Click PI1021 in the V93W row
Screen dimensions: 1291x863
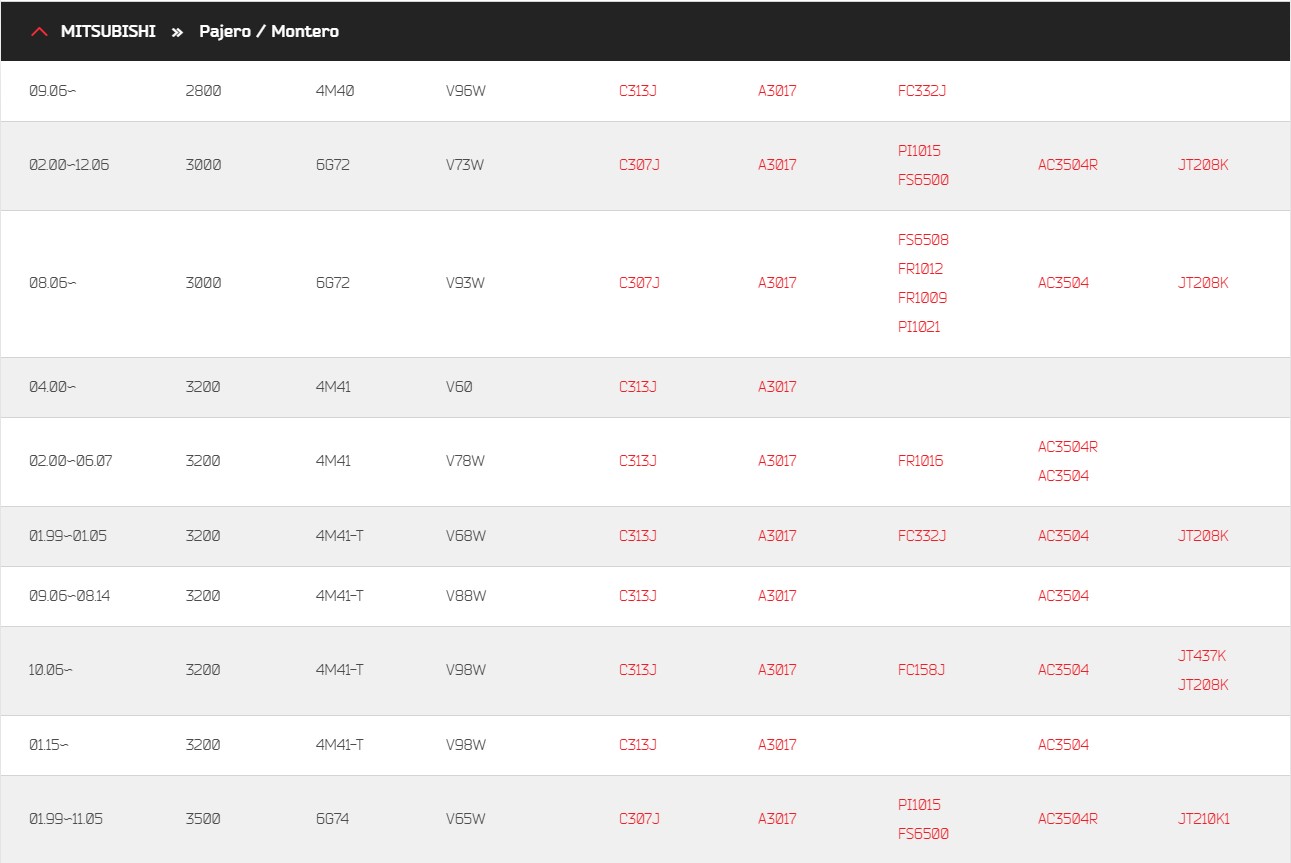coord(919,327)
